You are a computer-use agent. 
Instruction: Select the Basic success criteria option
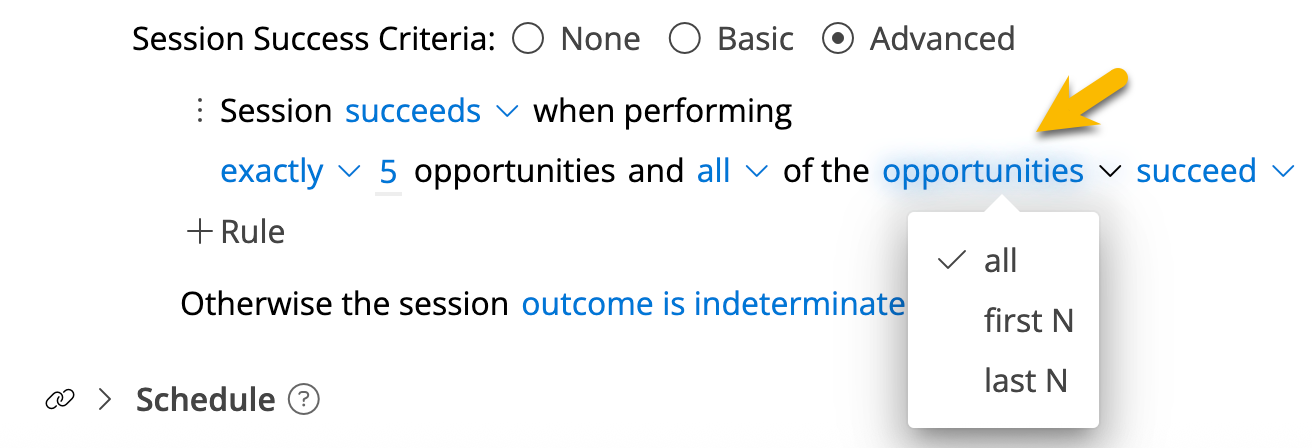pyautogui.click(x=685, y=39)
